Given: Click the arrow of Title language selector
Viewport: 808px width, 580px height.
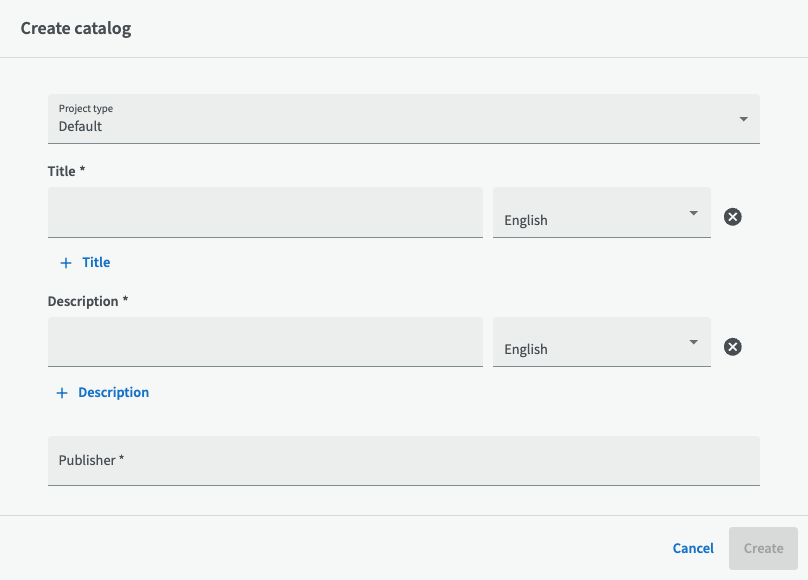Looking at the screenshot, I should click(x=694, y=213).
